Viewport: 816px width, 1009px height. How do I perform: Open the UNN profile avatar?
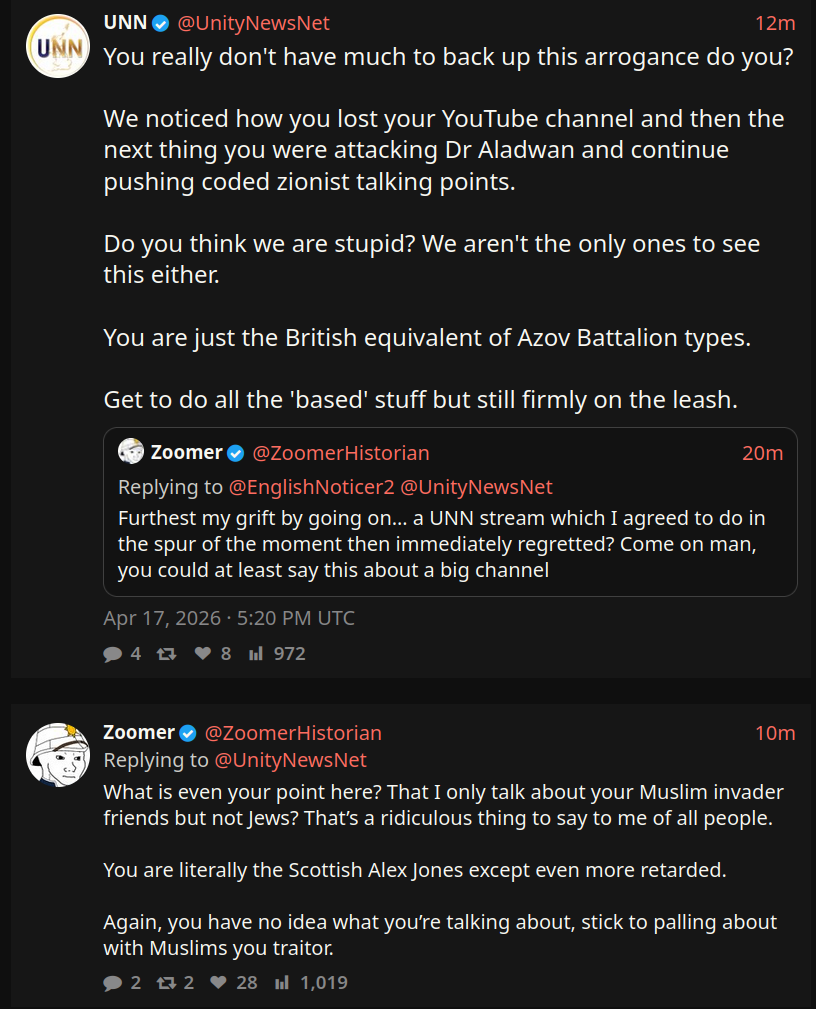[58, 46]
